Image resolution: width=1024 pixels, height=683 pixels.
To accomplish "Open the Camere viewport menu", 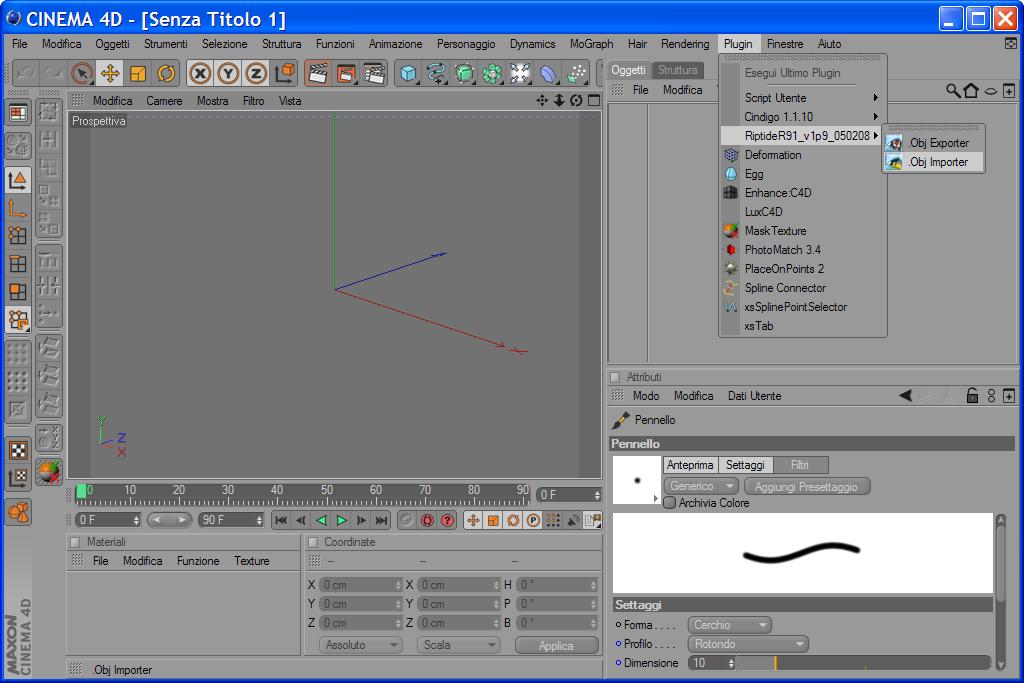I will 164,101.
